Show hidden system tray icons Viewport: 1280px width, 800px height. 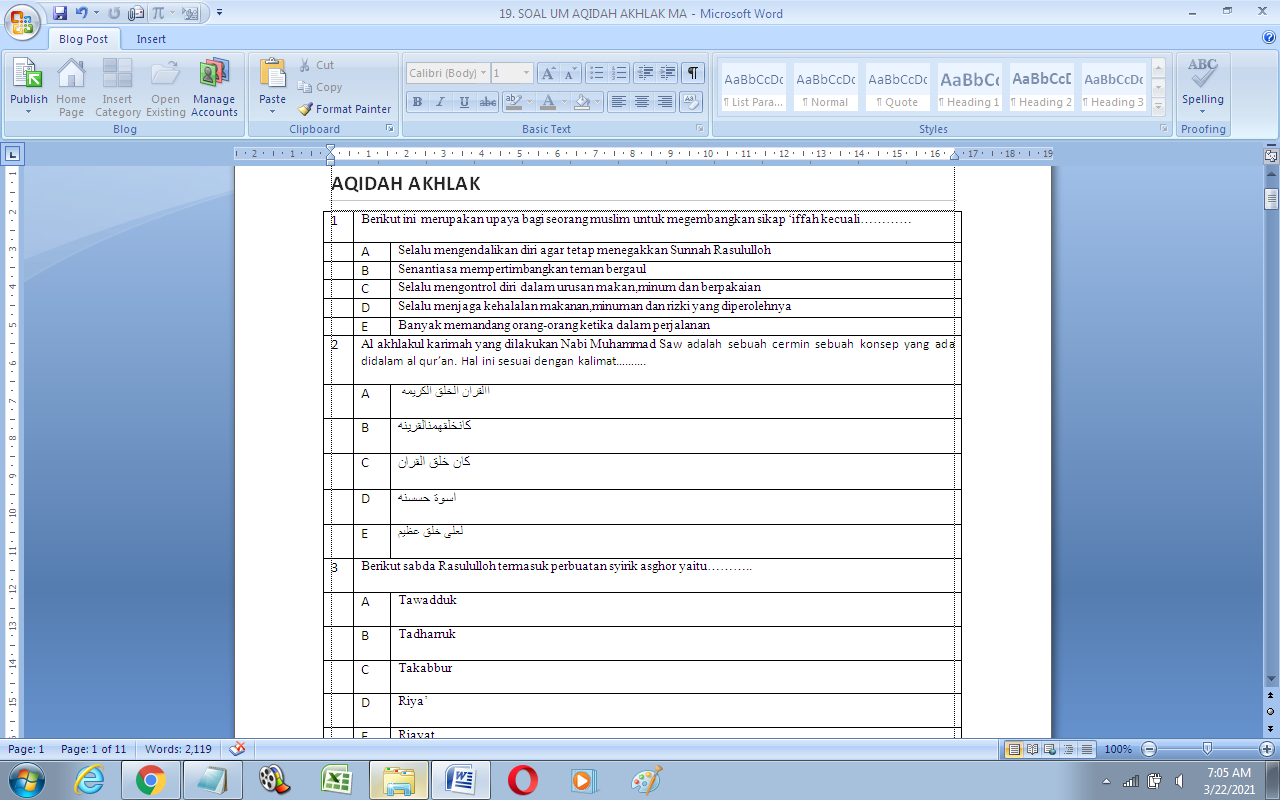(1105, 781)
